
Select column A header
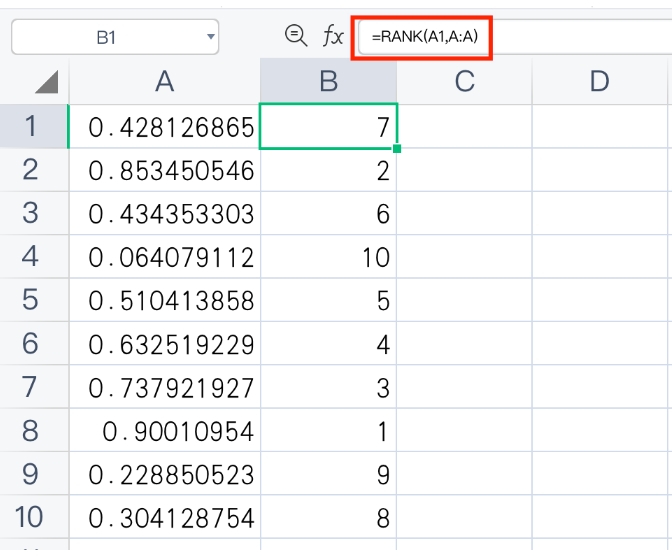coord(165,81)
